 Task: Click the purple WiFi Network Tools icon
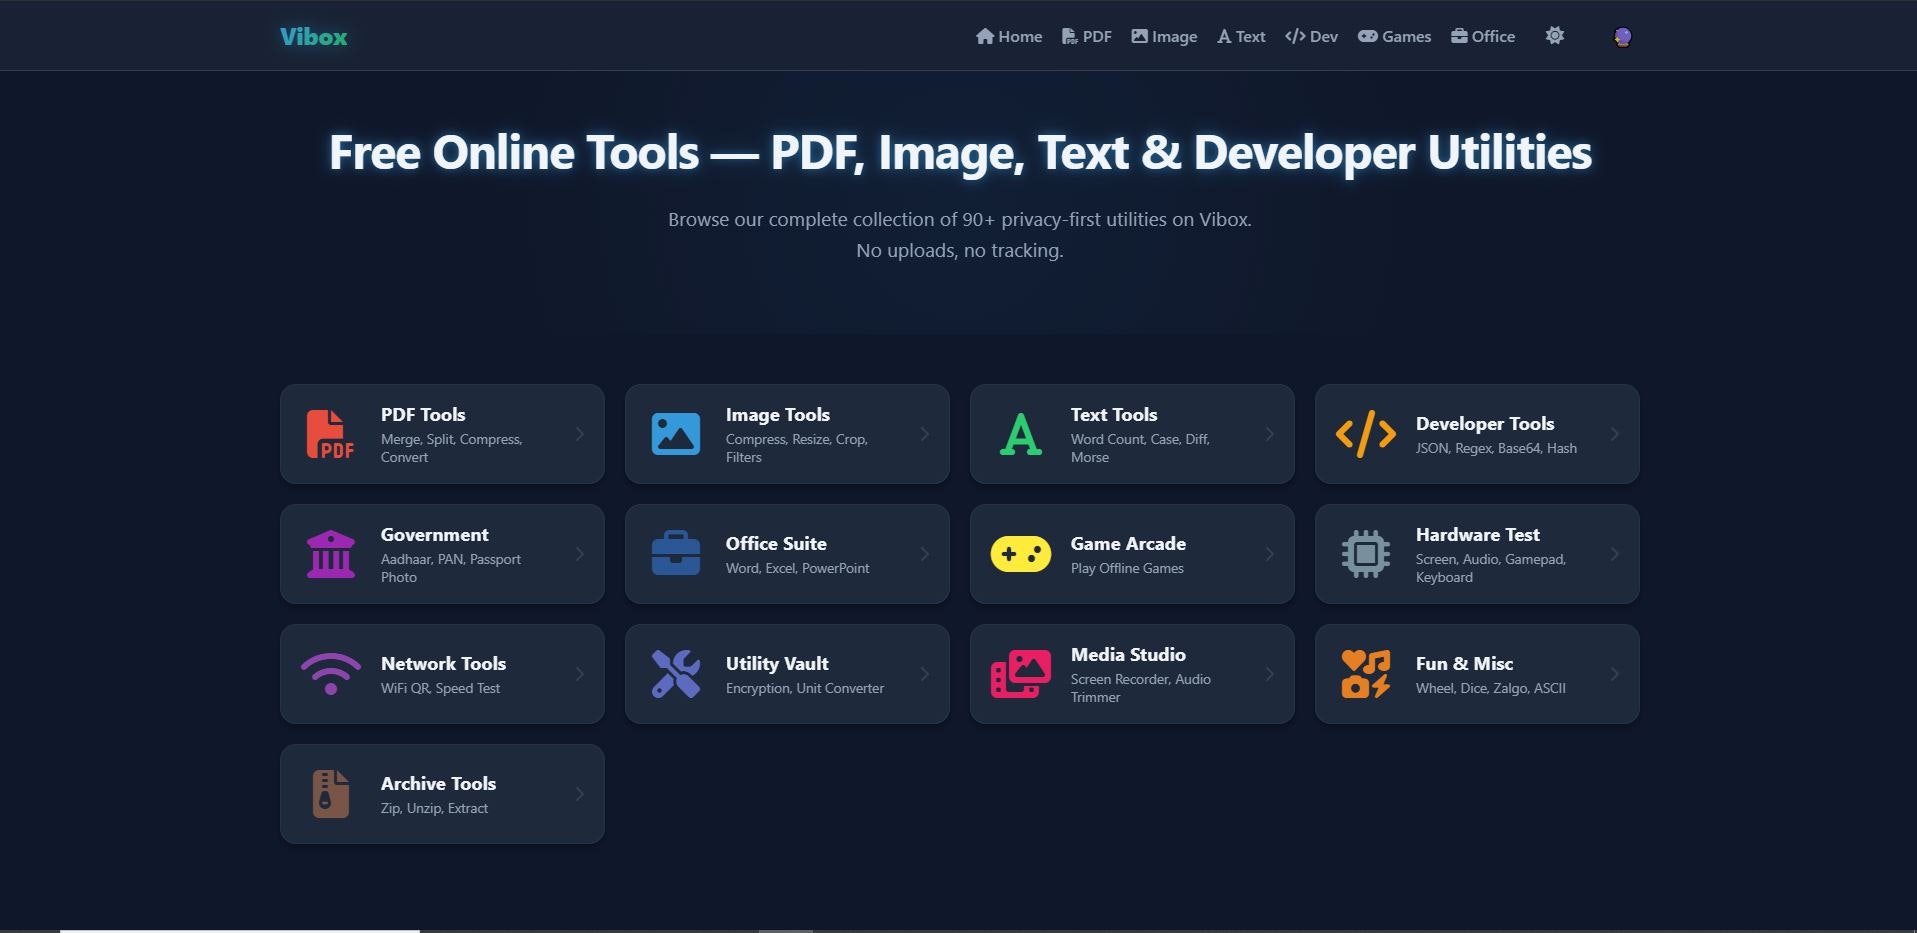[331, 674]
